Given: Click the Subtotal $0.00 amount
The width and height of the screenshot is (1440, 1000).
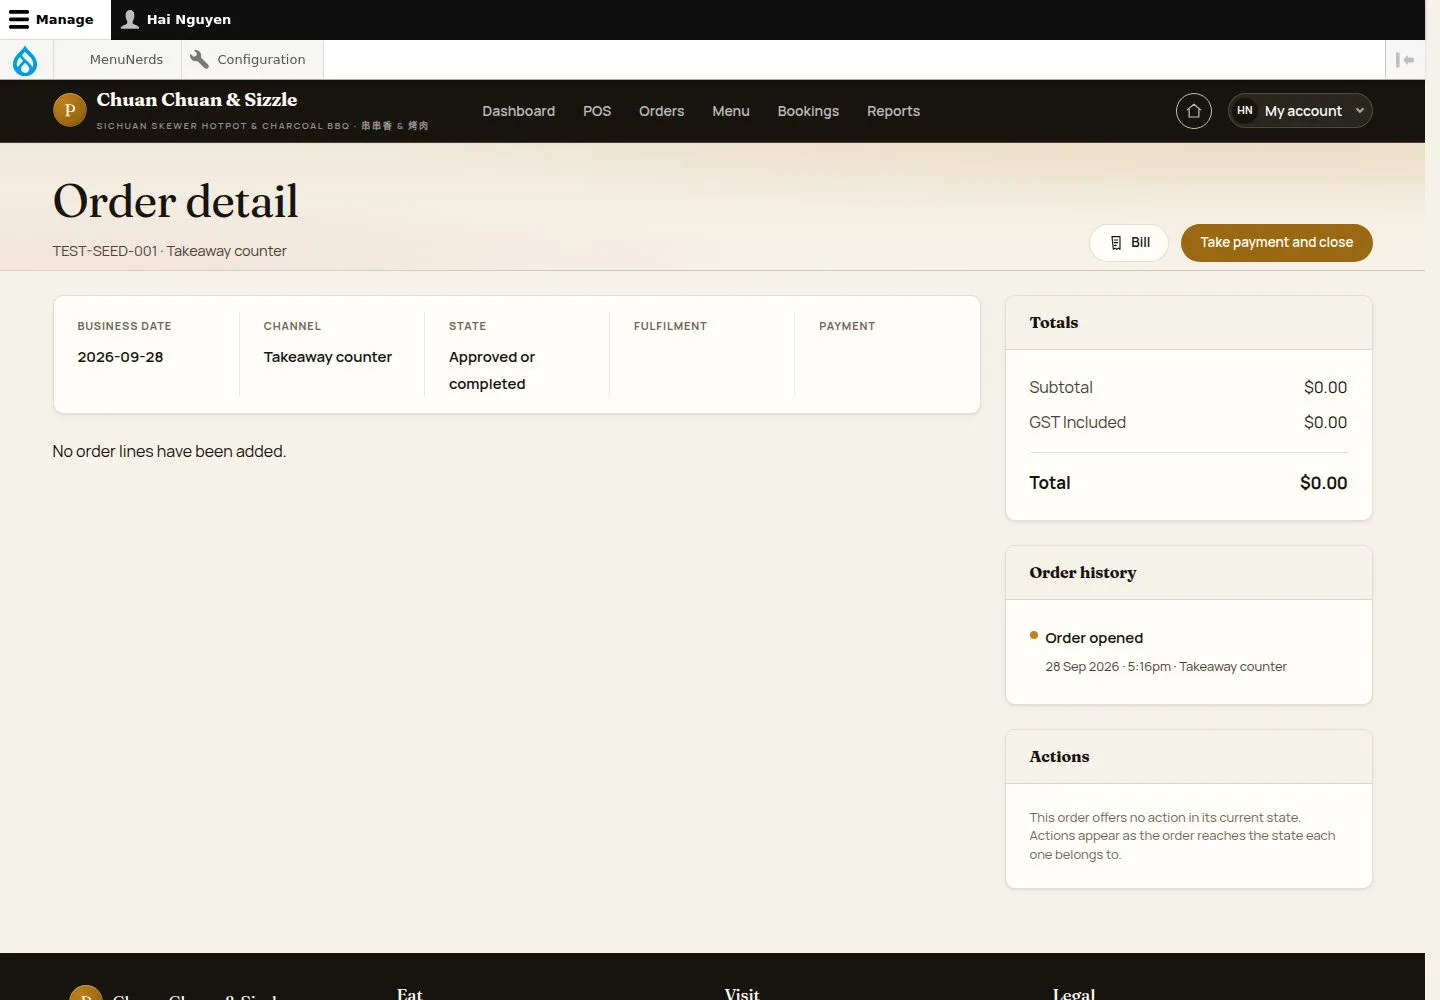Looking at the screenshot, I should point(1325,387).
